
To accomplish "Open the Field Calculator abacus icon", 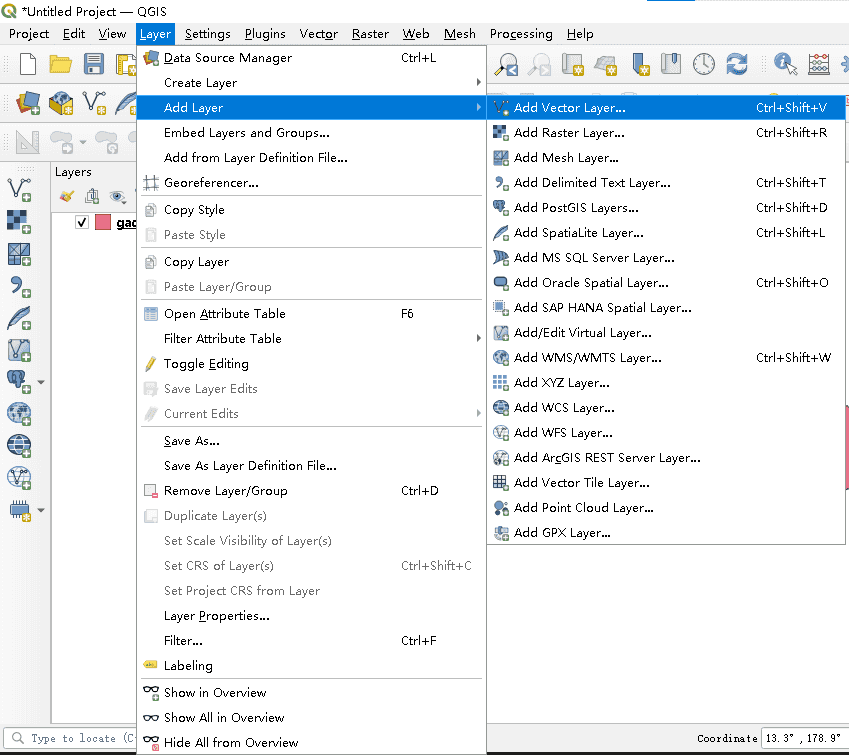I will tap(819, 64).
